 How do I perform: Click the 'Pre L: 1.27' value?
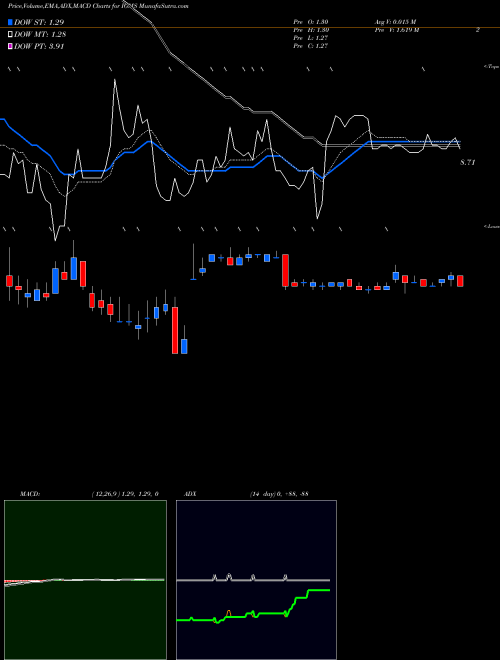pos(311,38)
